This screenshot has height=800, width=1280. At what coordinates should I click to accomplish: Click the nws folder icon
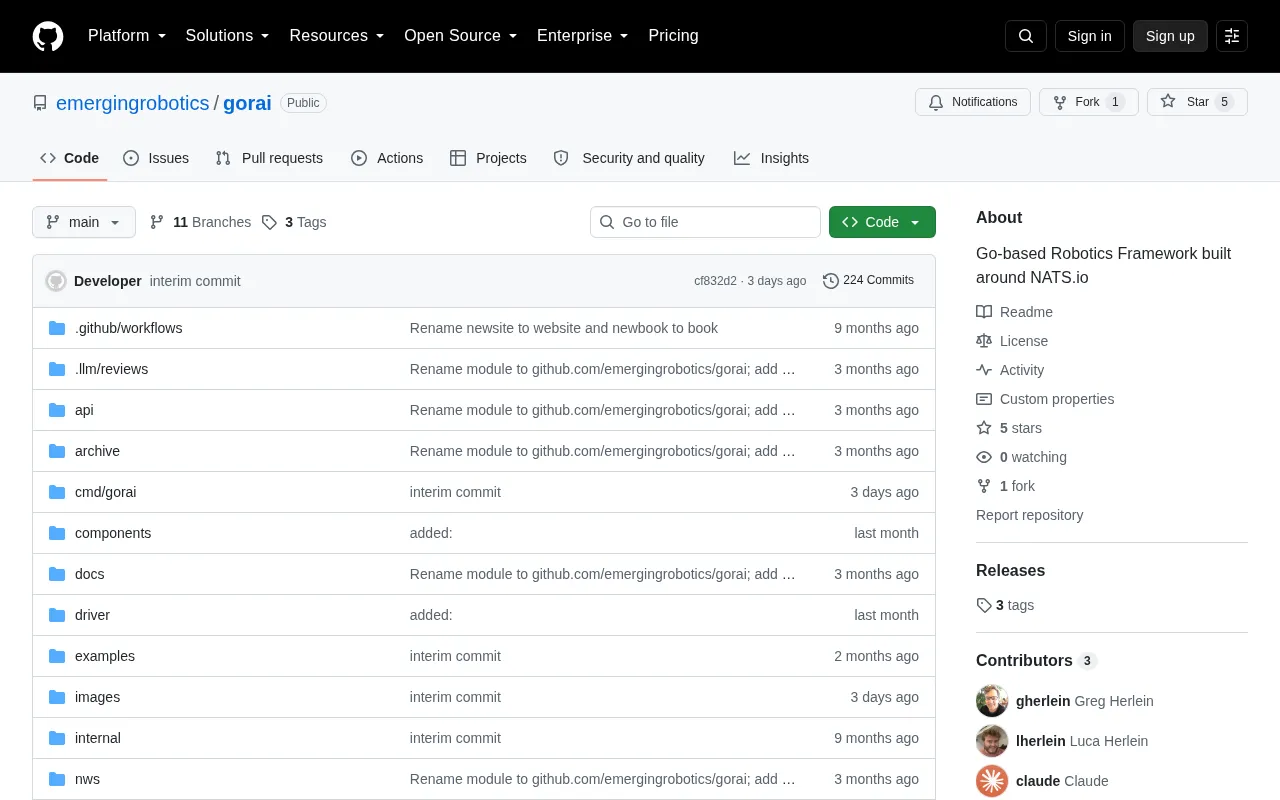pos(57,779)
